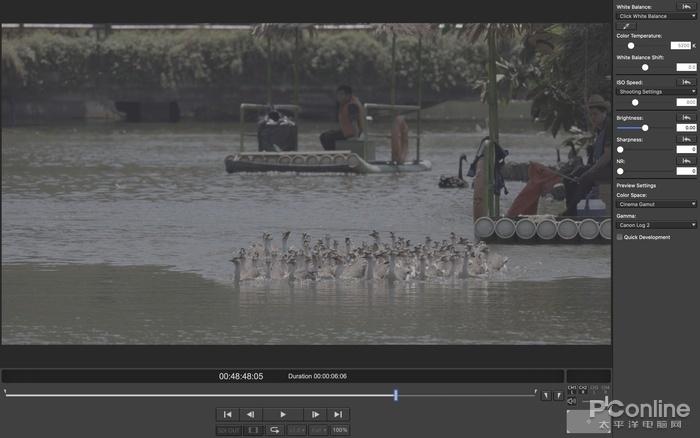Step forward one frame
Screen dimensions: 700x438
tap(315, 414)
